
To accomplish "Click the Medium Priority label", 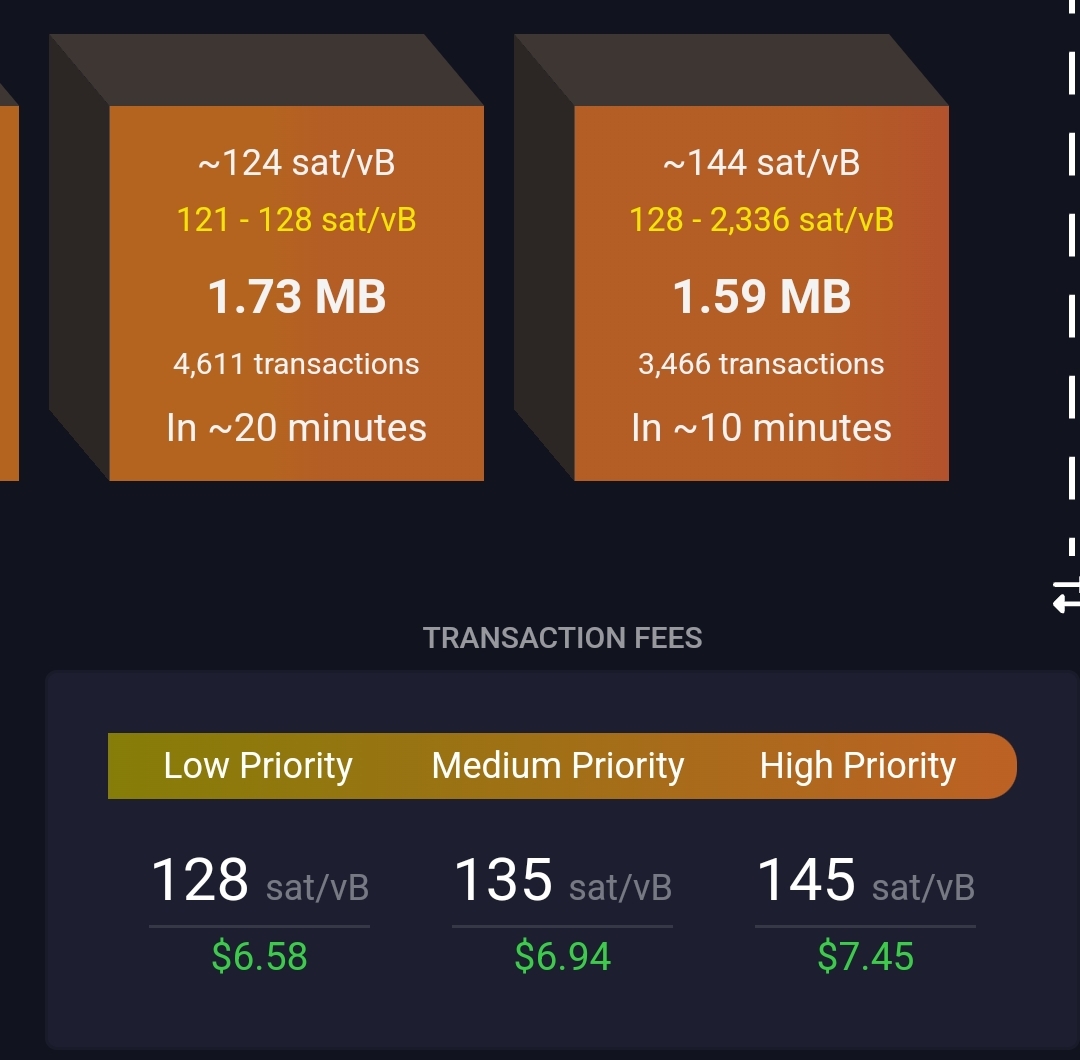I will click(x=558, y=766).
